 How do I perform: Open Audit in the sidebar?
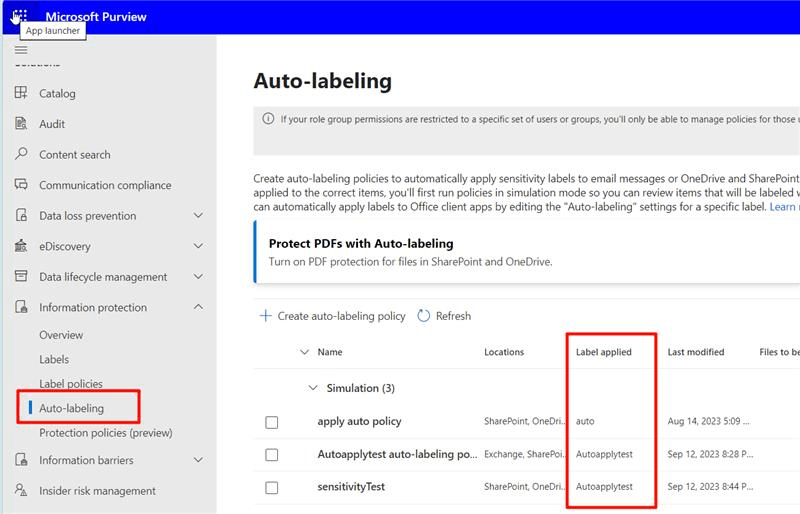point(52,124)
